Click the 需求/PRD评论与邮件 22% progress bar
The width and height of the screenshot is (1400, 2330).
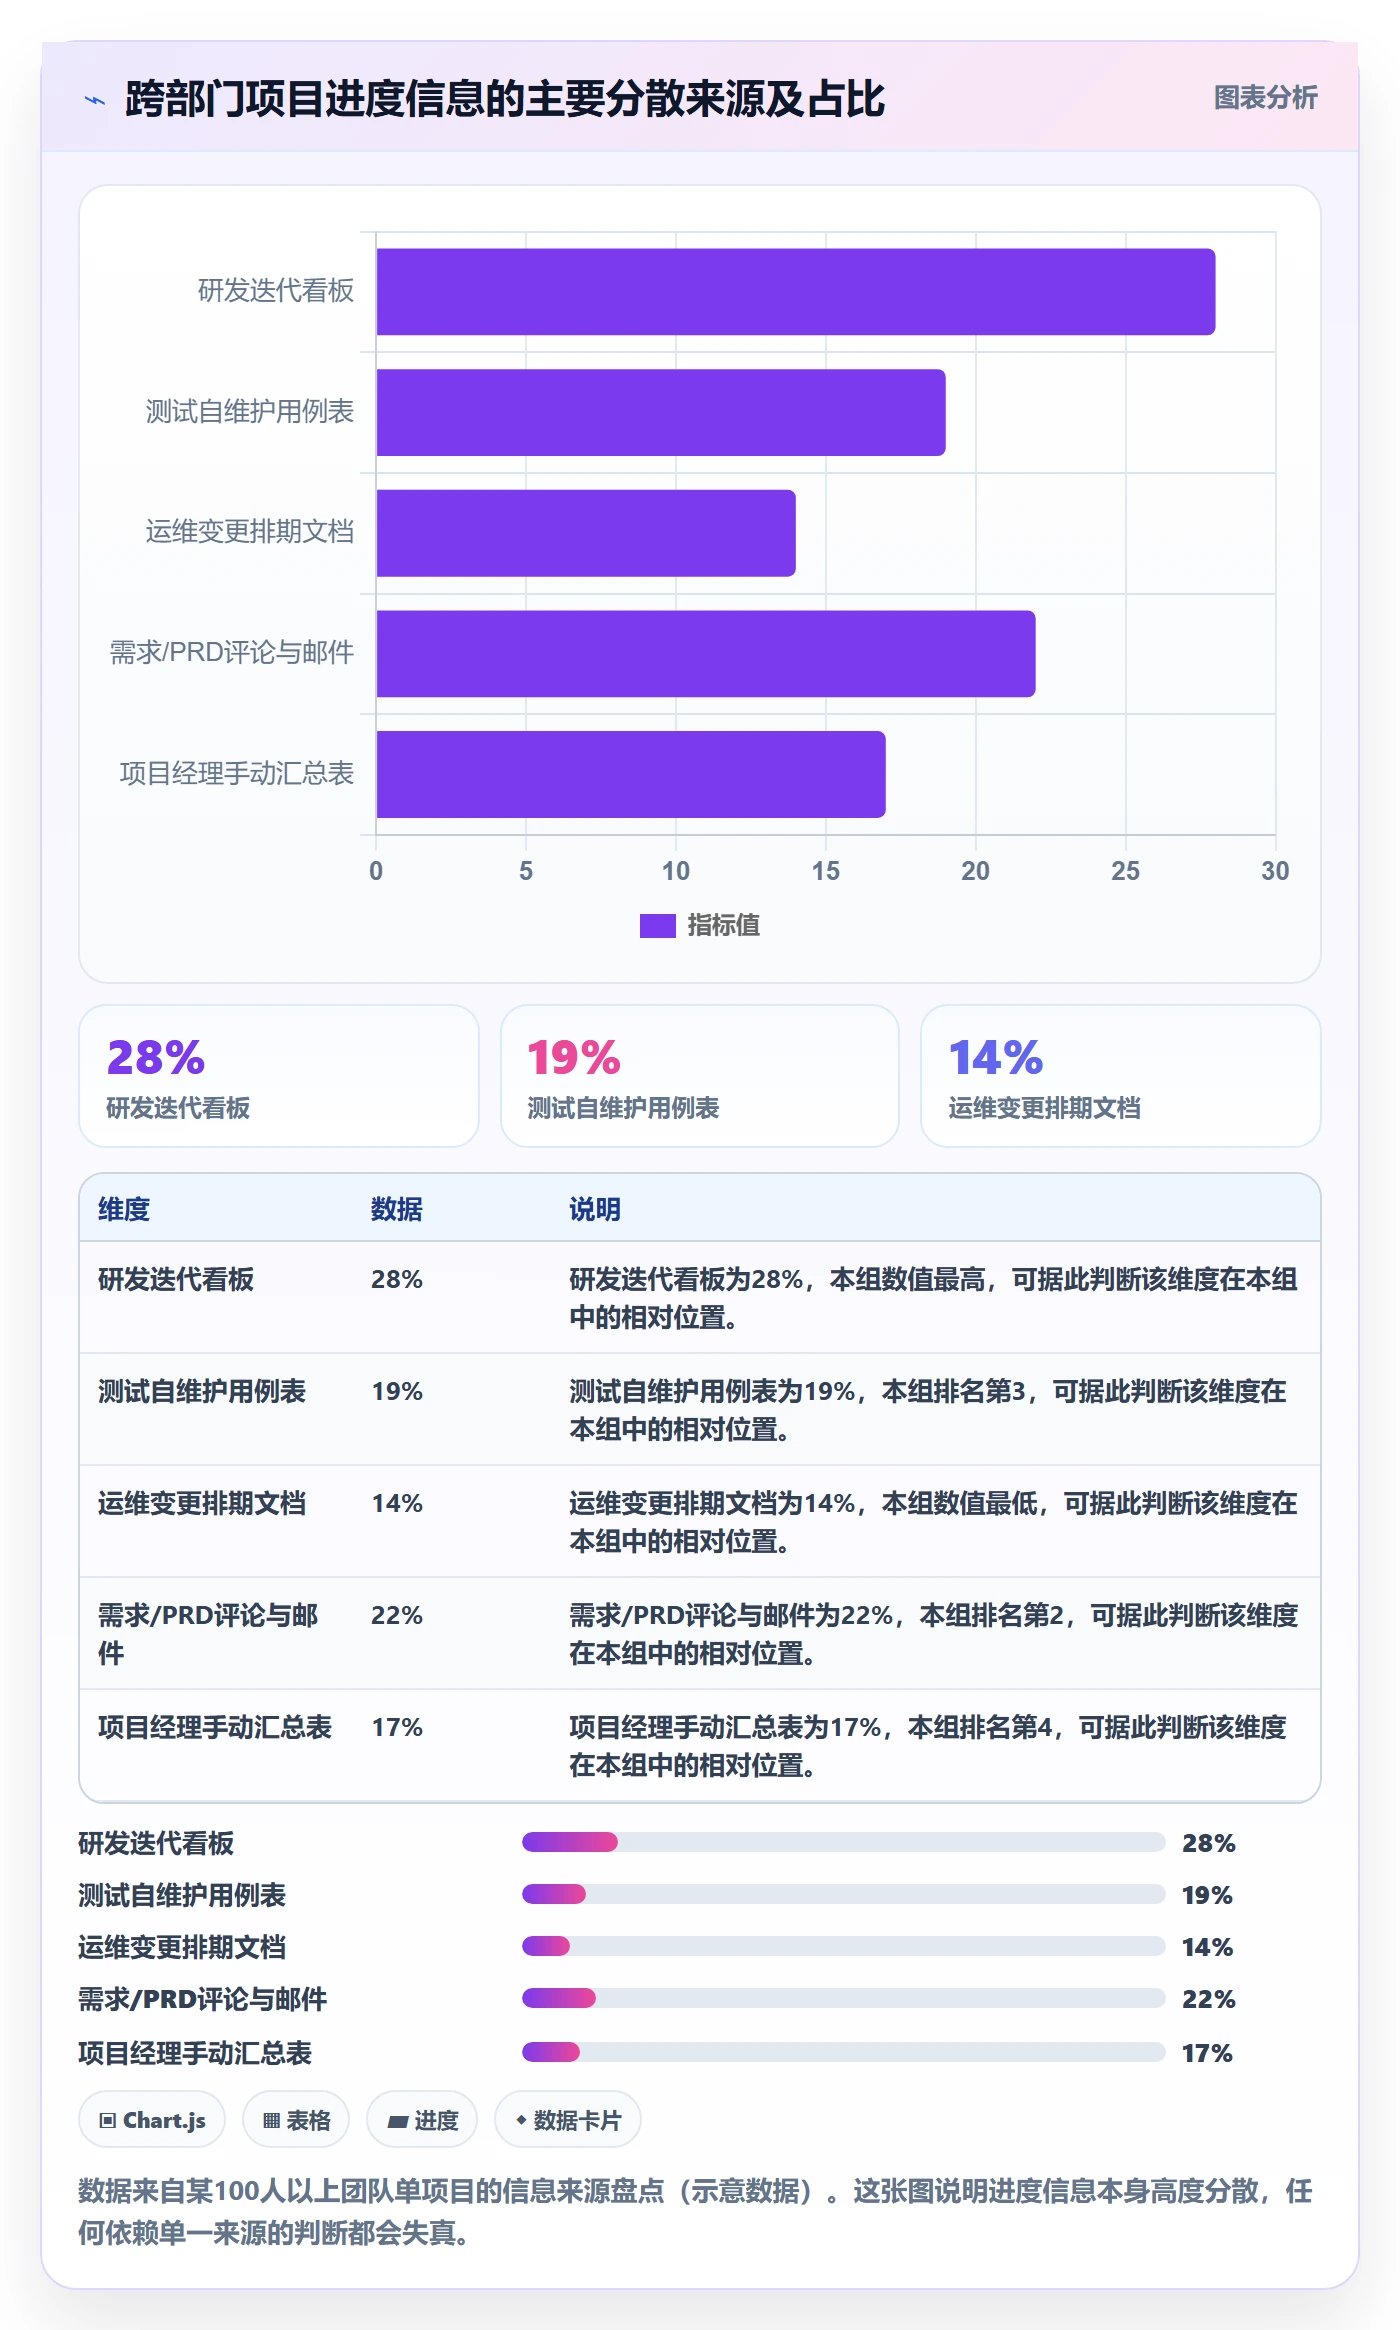(844, 1998)
